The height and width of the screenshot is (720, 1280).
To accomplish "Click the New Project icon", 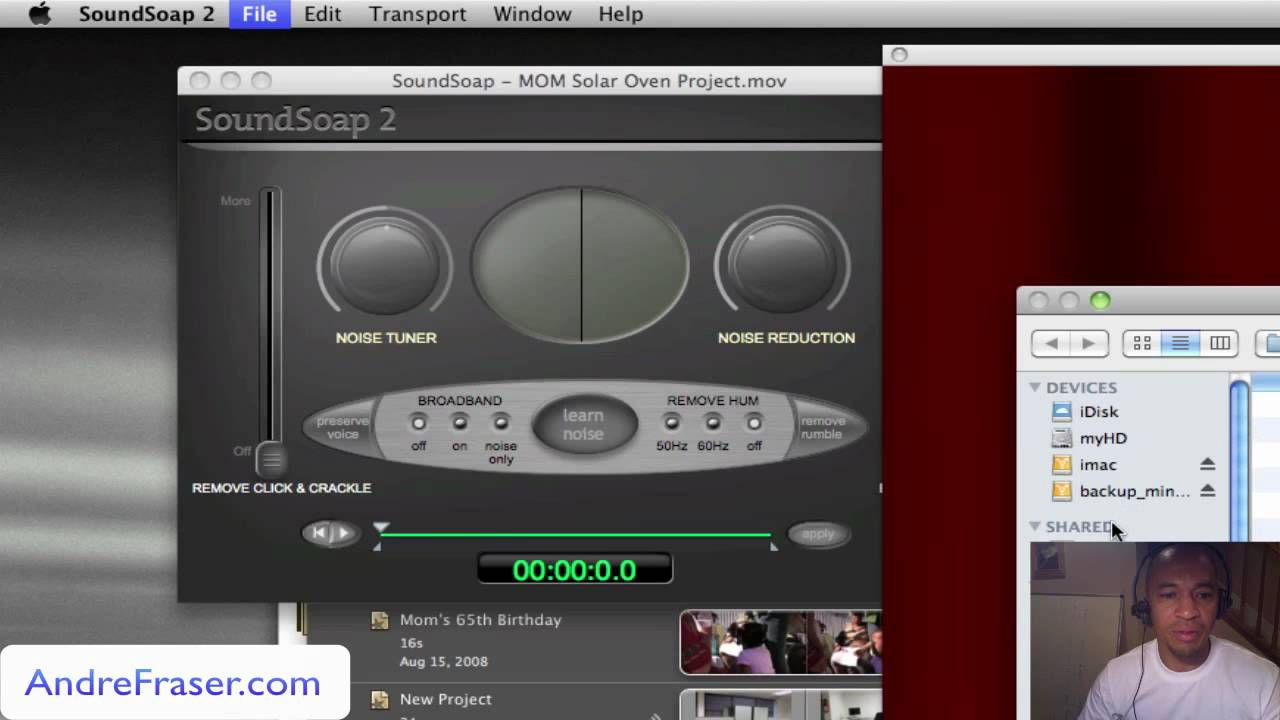I will 380,700.
